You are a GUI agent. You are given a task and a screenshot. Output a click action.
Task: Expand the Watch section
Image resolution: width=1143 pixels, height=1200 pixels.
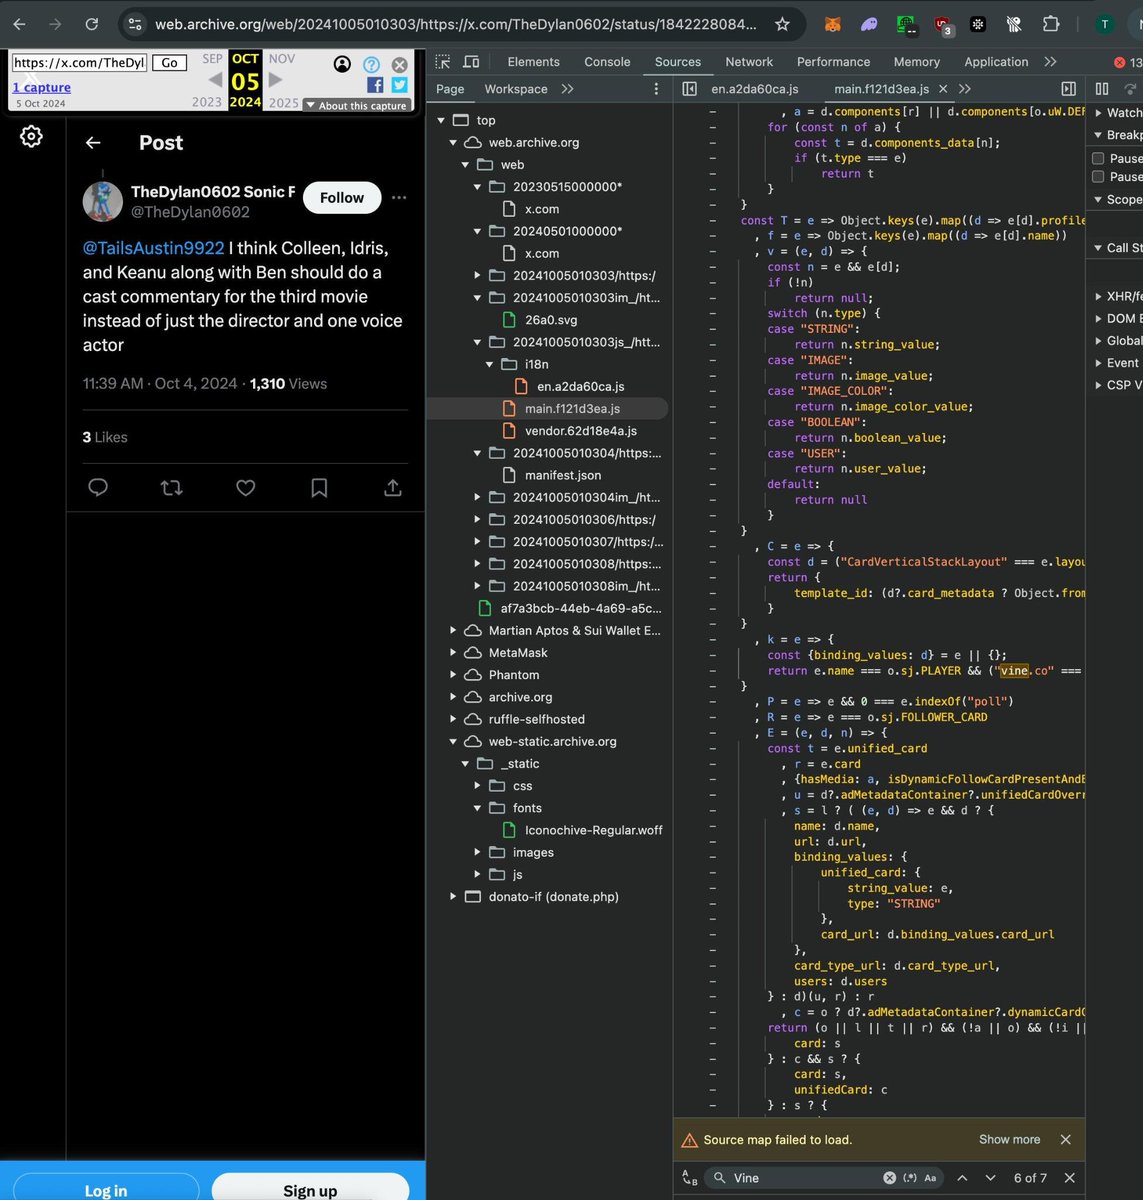(1098, 113)
